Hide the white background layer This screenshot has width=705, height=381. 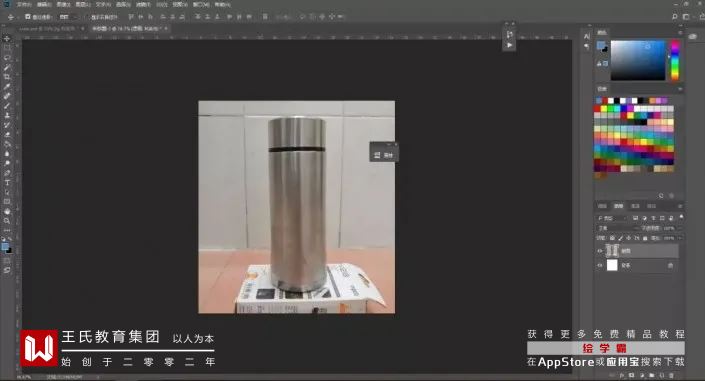coord(599,266)
